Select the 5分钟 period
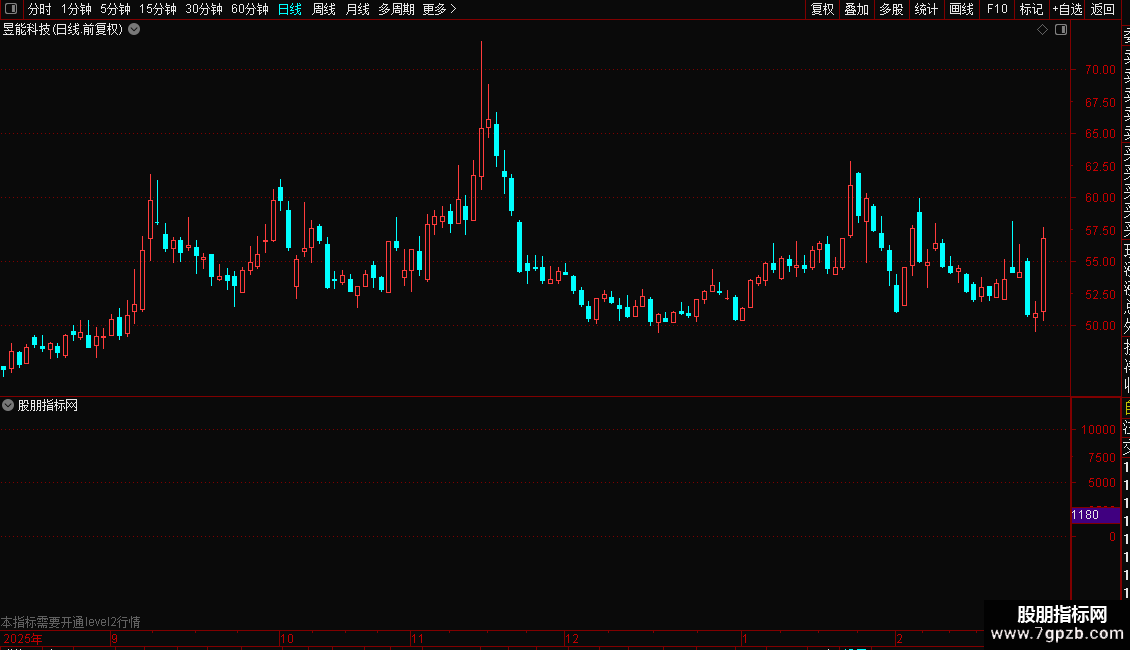 [115, 9]
